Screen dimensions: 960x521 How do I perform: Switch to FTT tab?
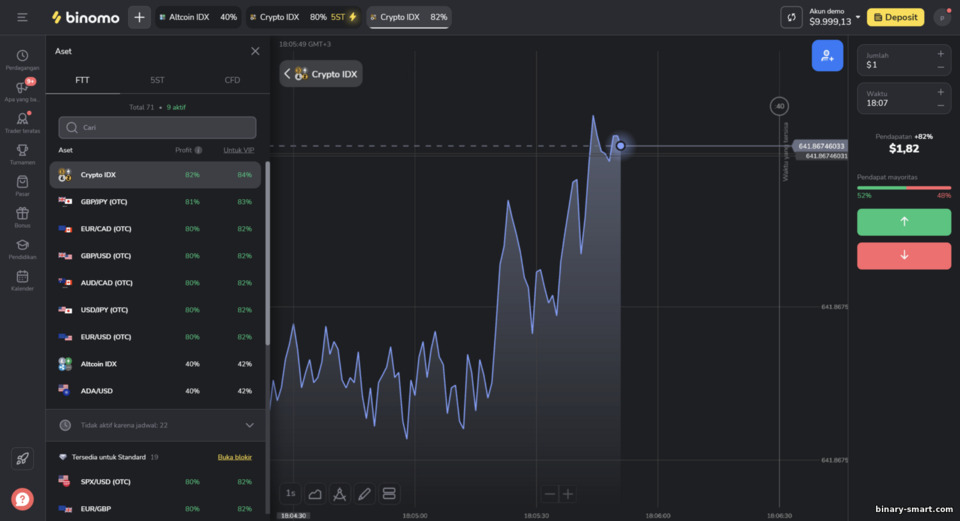[x=83, y=80]
